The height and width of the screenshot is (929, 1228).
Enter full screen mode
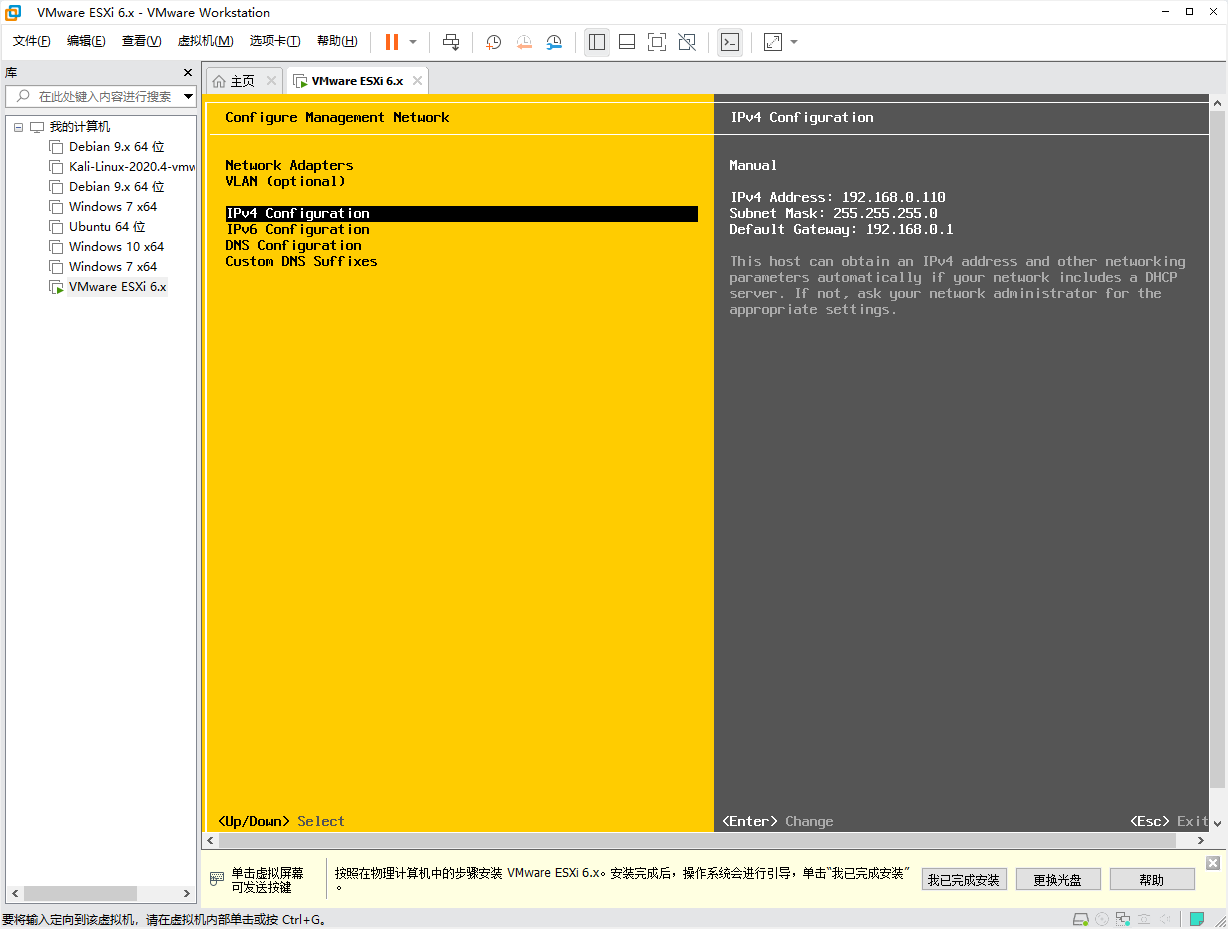[657, 42]
